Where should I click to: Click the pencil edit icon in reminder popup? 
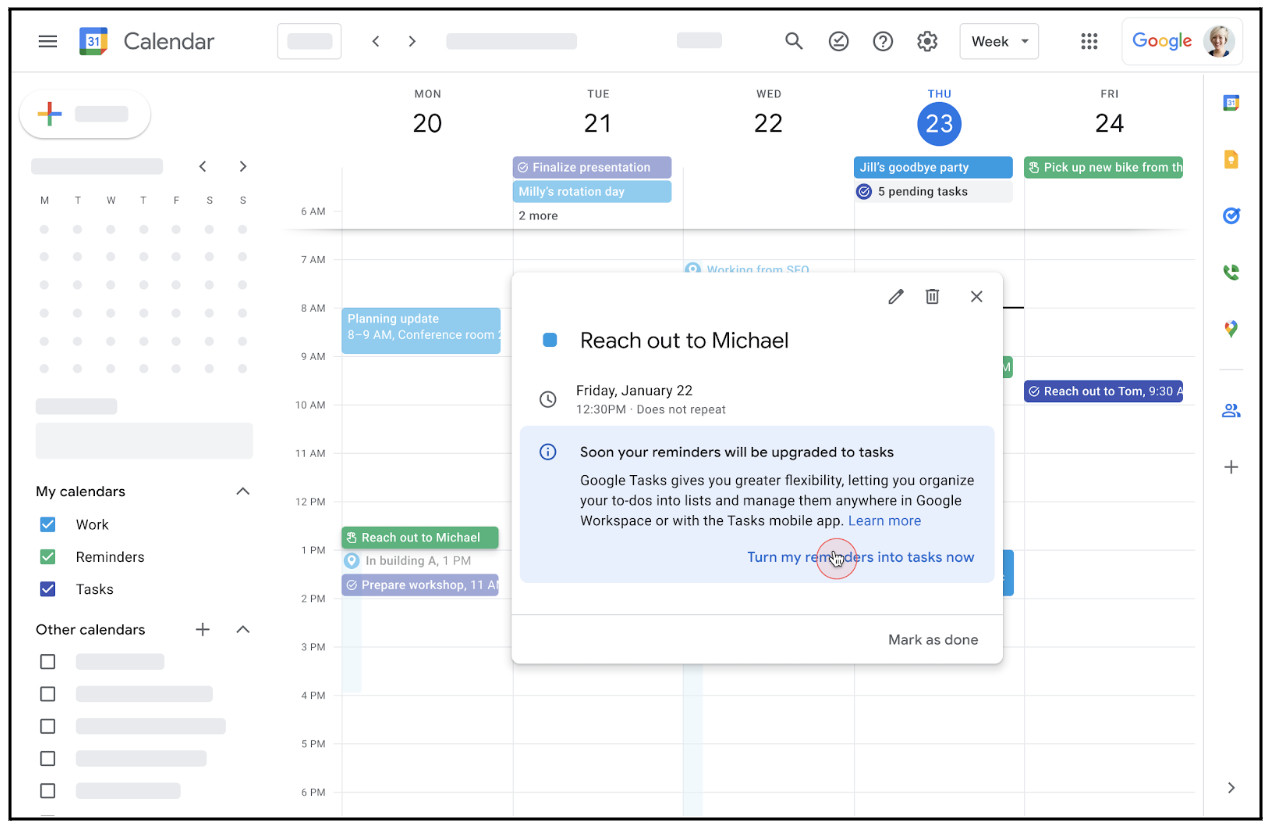(896, 297)
